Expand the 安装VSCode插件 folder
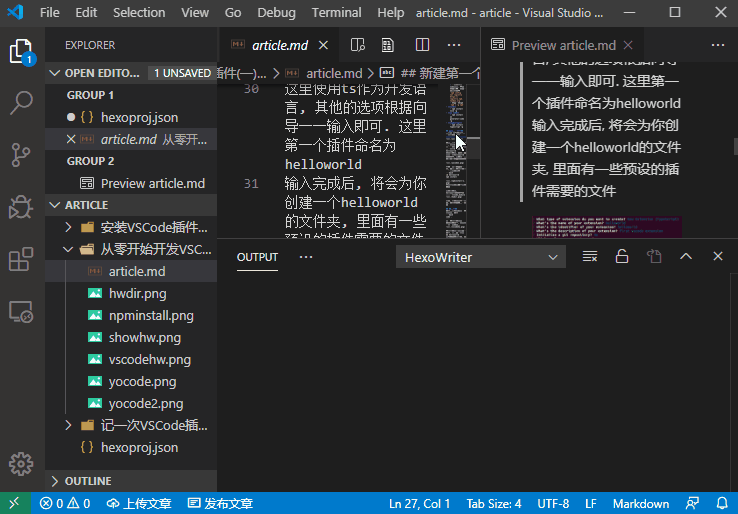Screen dimensions: 738x514 (x=131, y=227)
